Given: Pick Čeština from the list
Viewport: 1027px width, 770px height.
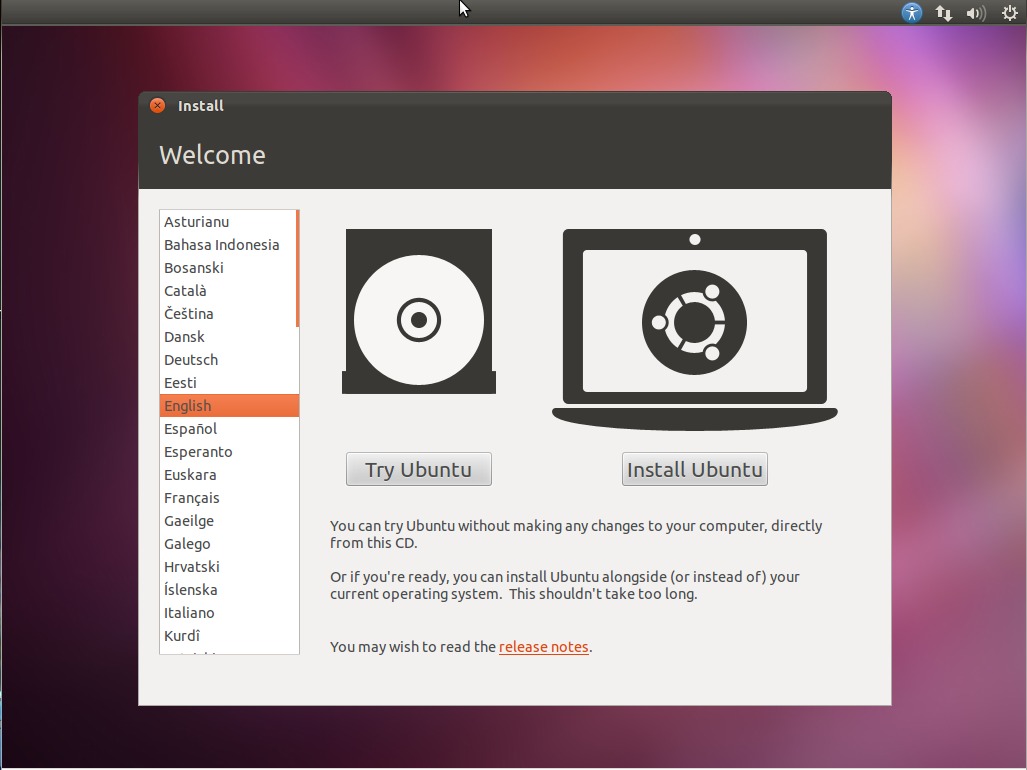Looking at the screenshot, I should (x=228, y=314).
